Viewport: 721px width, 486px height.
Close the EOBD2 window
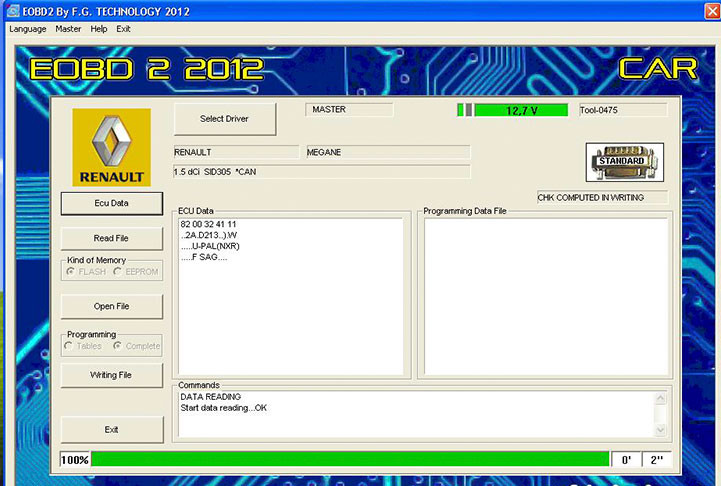click(712, 11)
